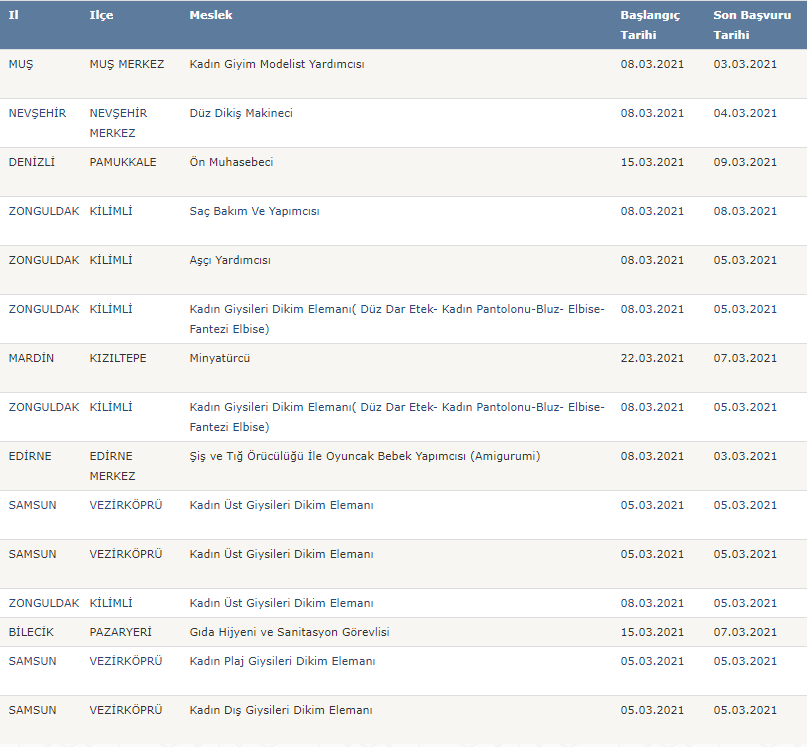Open the Amigurumi oyuncak bebek course link

pyautogui.click(x=365, y=456)
